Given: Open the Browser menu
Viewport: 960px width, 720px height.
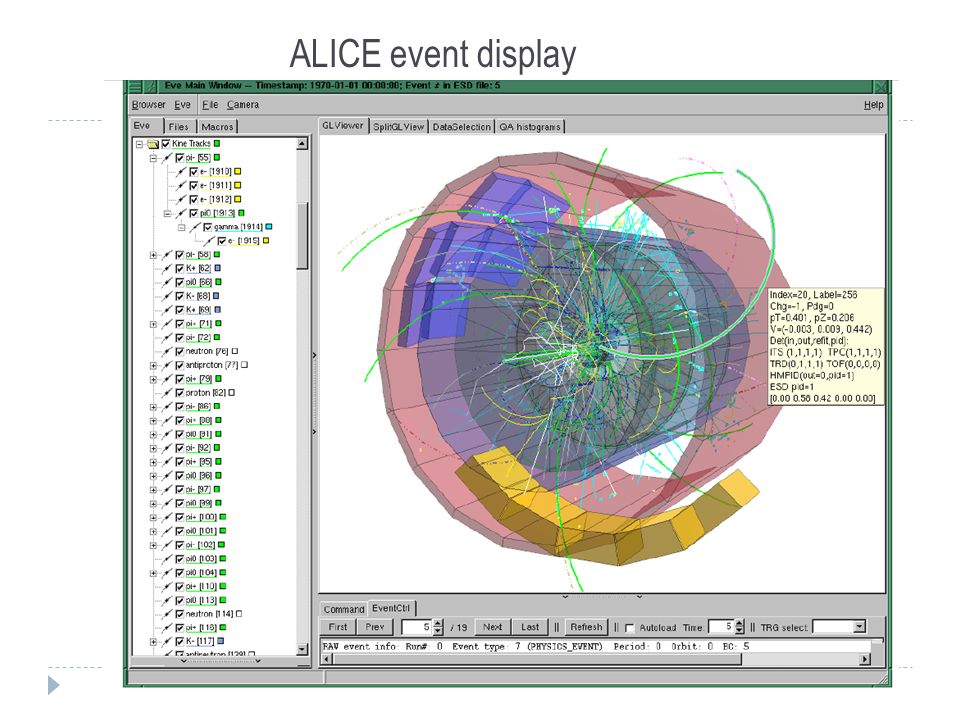Looking at the screenshot, I should pos(149,105).
